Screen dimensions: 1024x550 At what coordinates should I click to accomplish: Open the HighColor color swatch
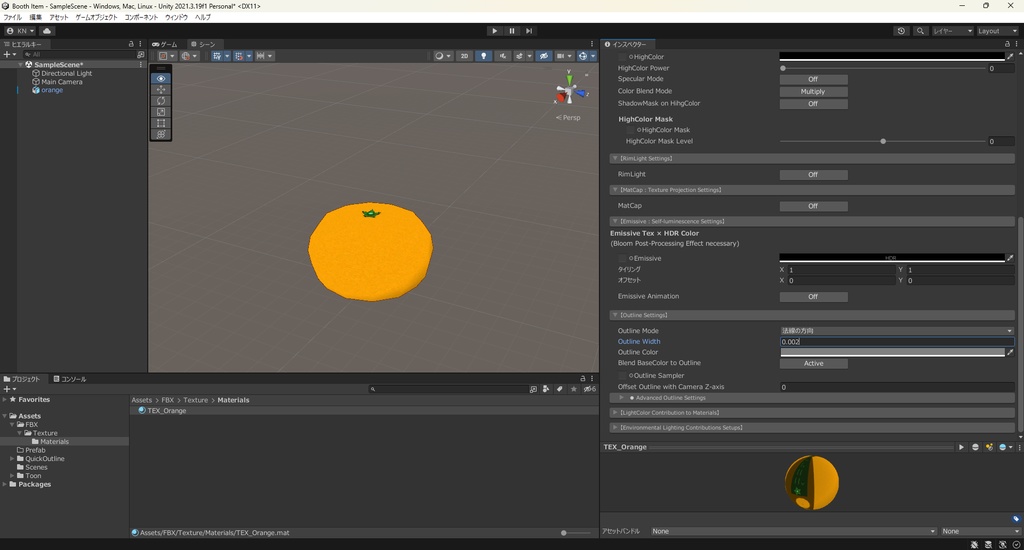coord(891,57)
